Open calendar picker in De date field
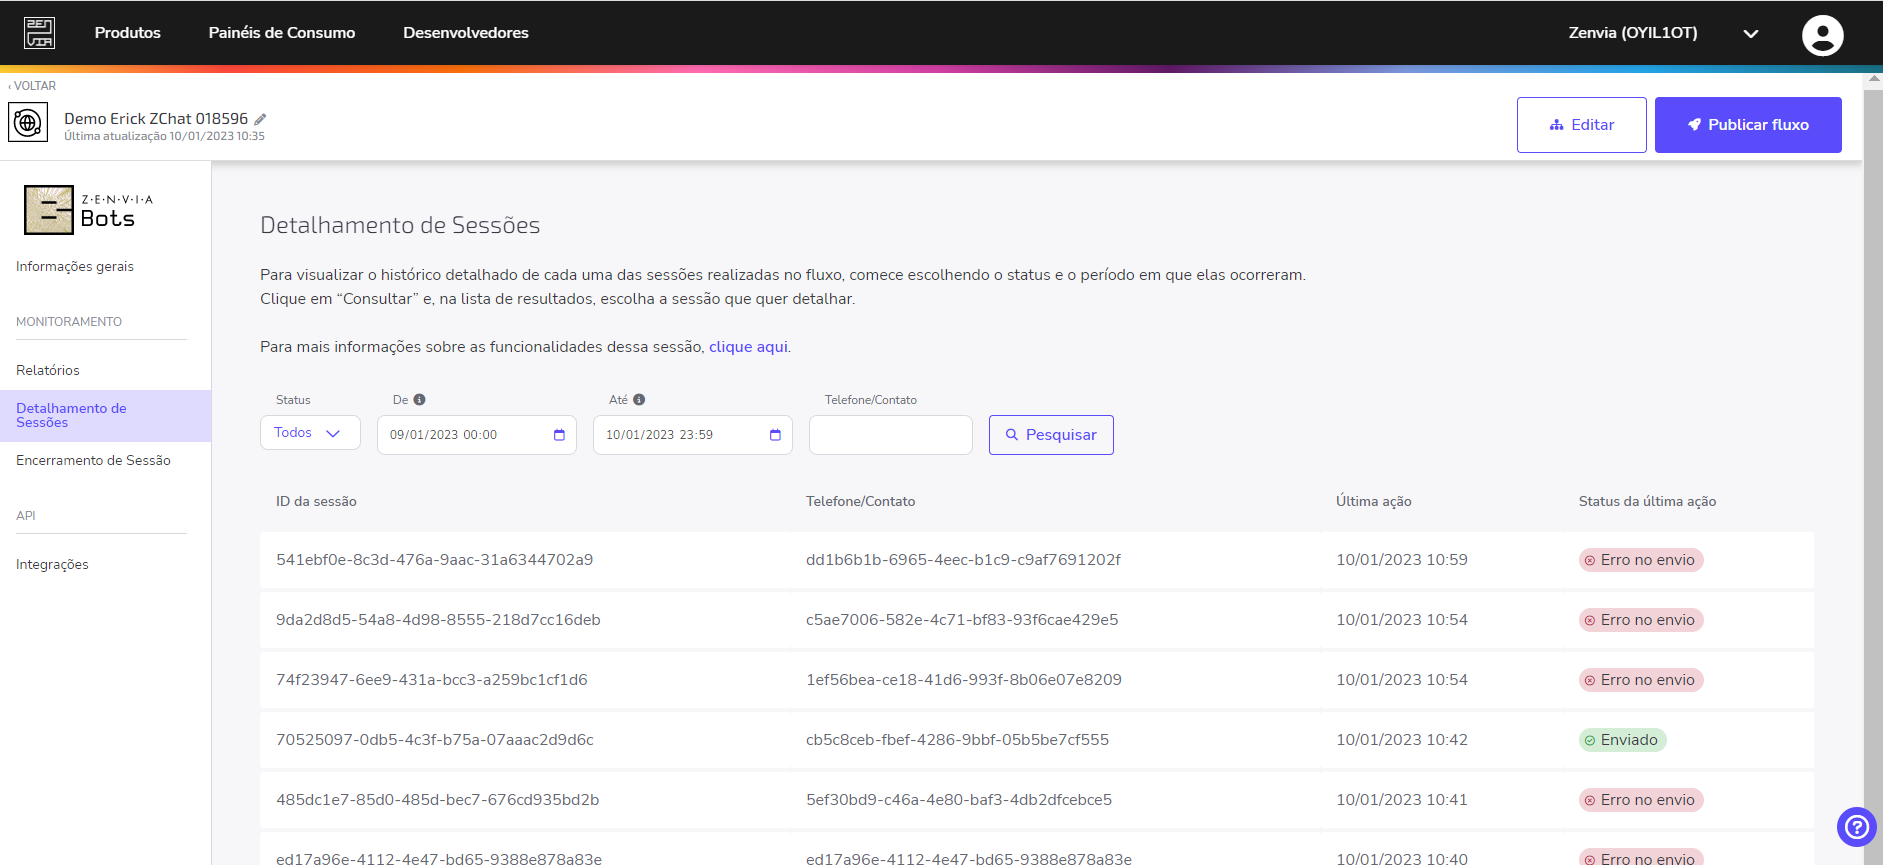The height and width of the screenshot is (865, 1883). click(x=559, y=435)
